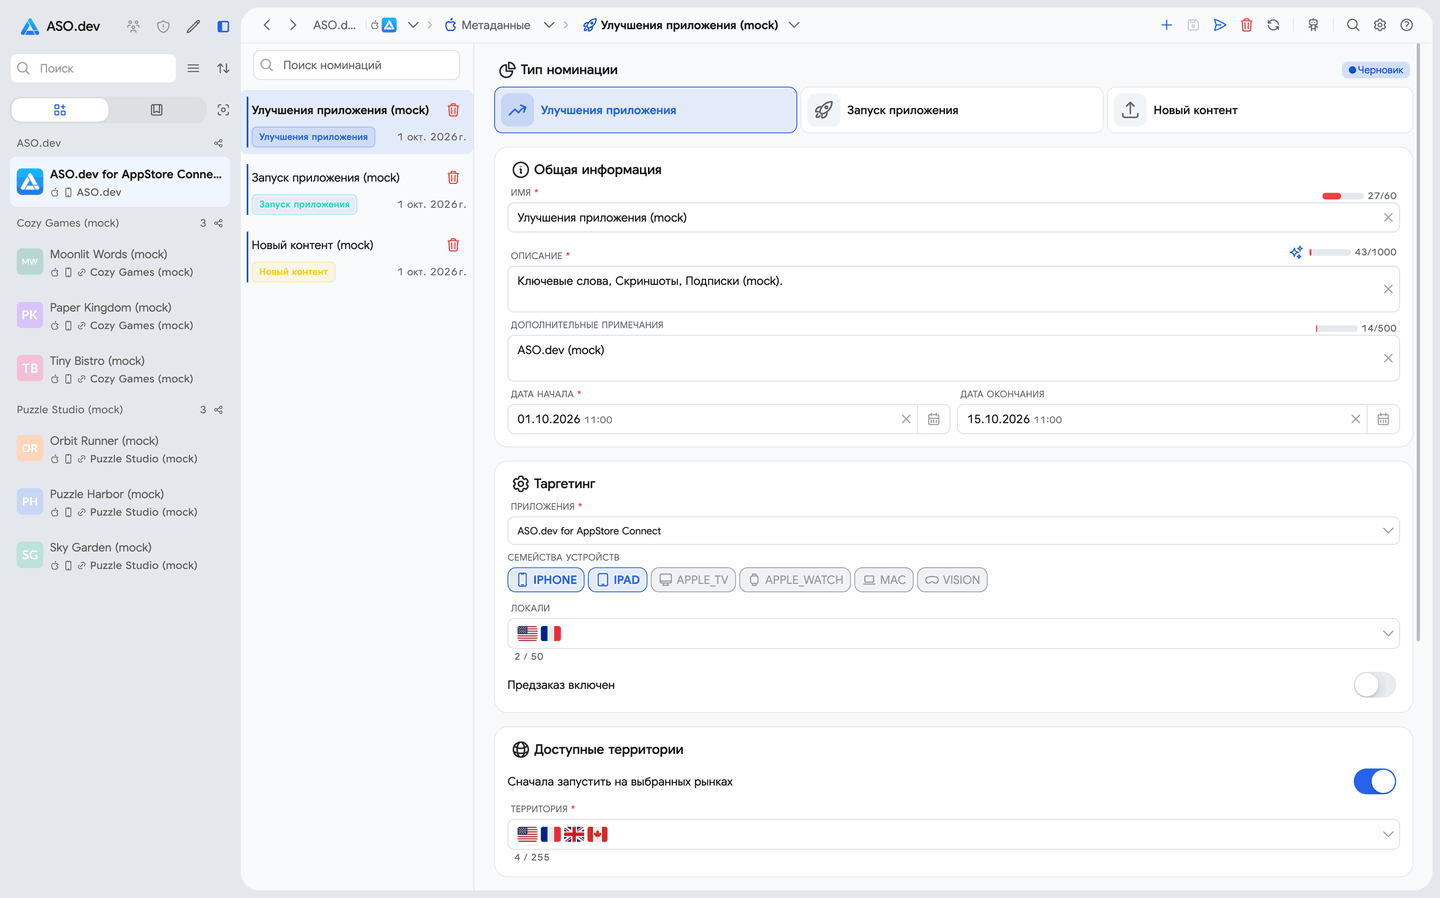Select the 'Запуск приложения' nomination type tab
The height and width of the screenshot is (898, 1440).
point(952,110)
